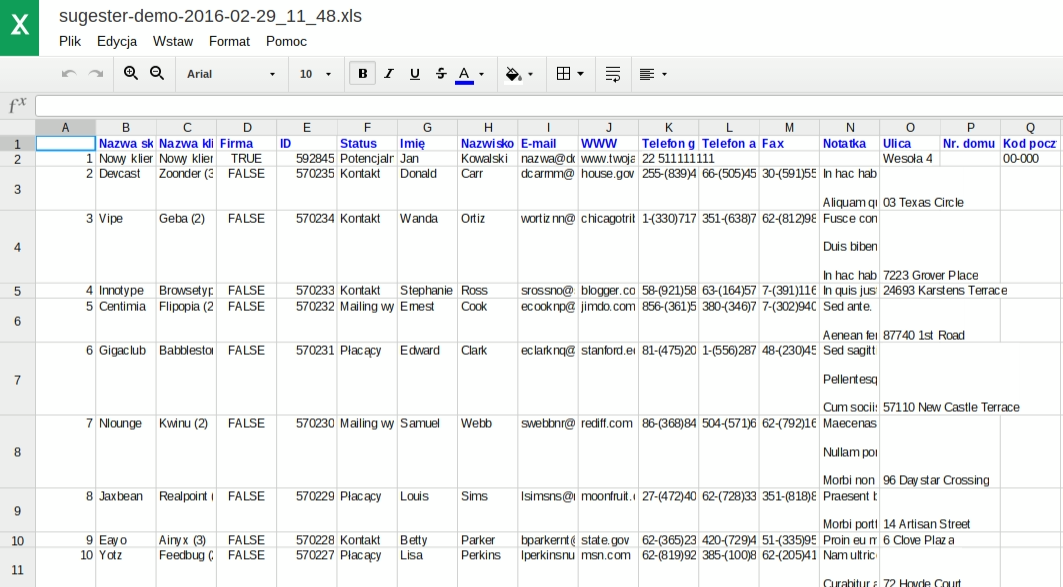The height and width of the screenshot is (587, 1063).
Task: Expand the horizontal alignment dropdown
Action: [653, 74]
